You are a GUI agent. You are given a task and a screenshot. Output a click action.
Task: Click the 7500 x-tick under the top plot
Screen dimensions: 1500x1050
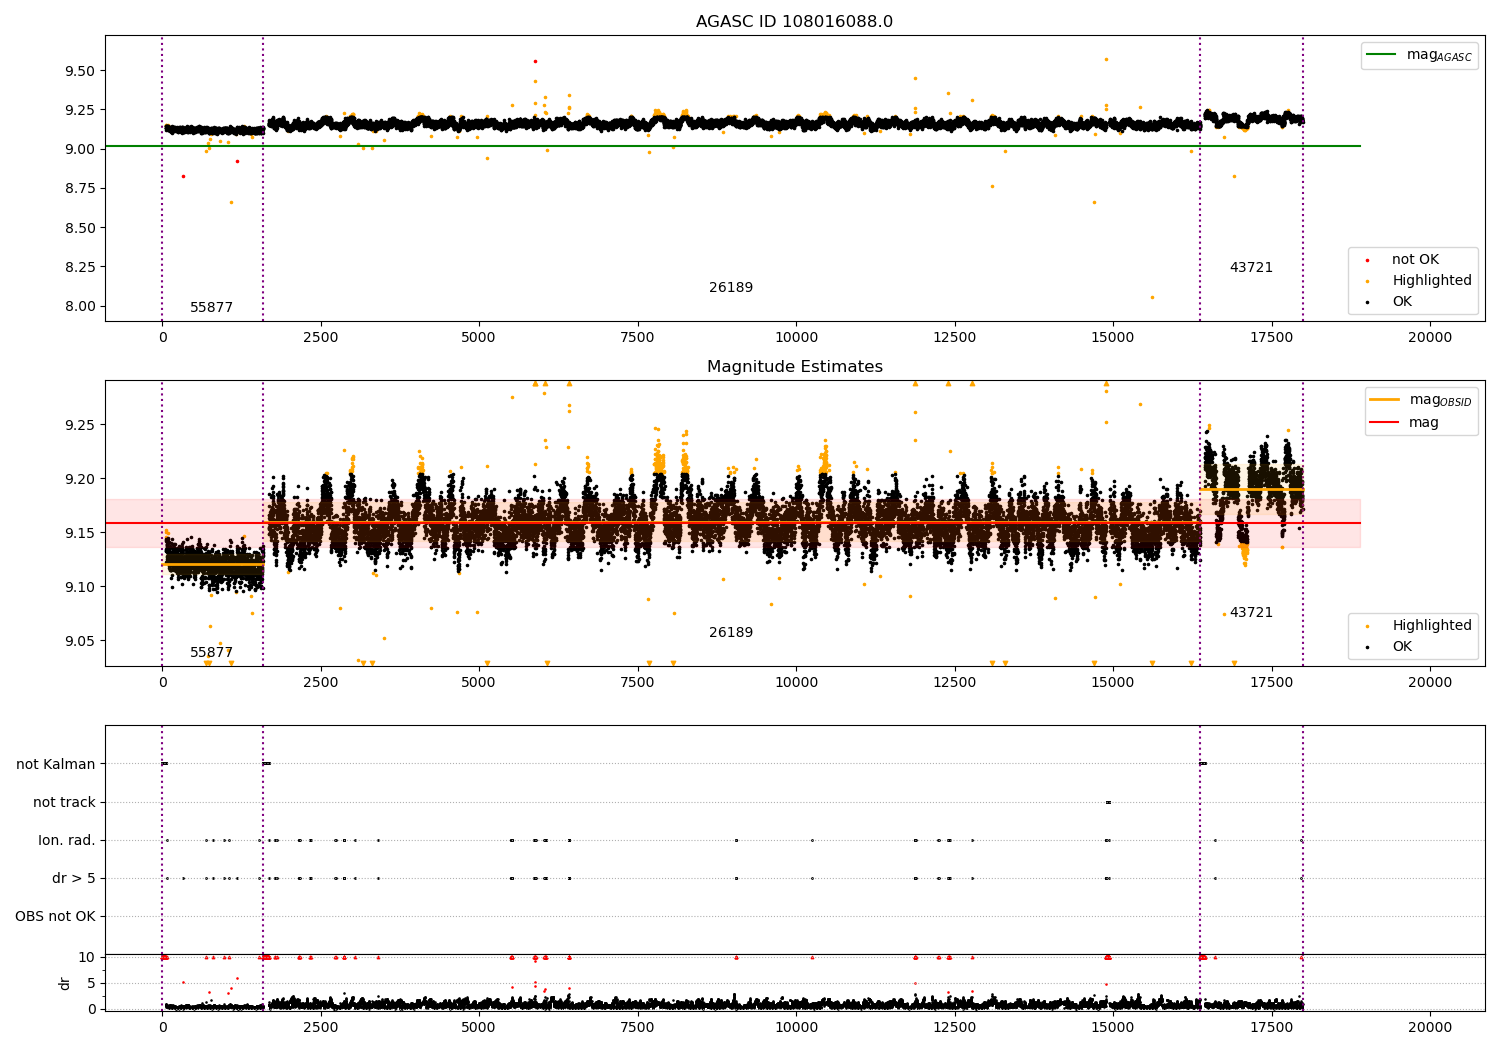[637, 338]
